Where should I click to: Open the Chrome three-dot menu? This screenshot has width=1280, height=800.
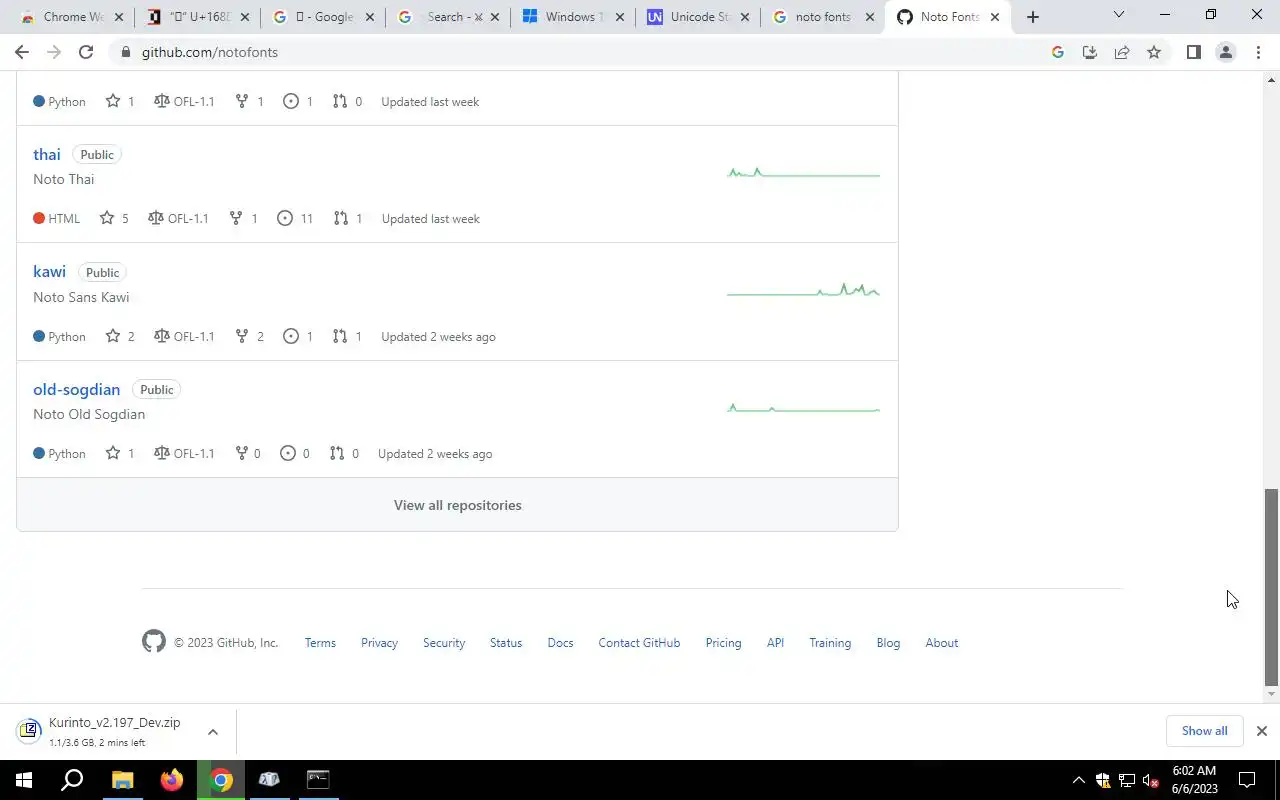point(1258,52)
